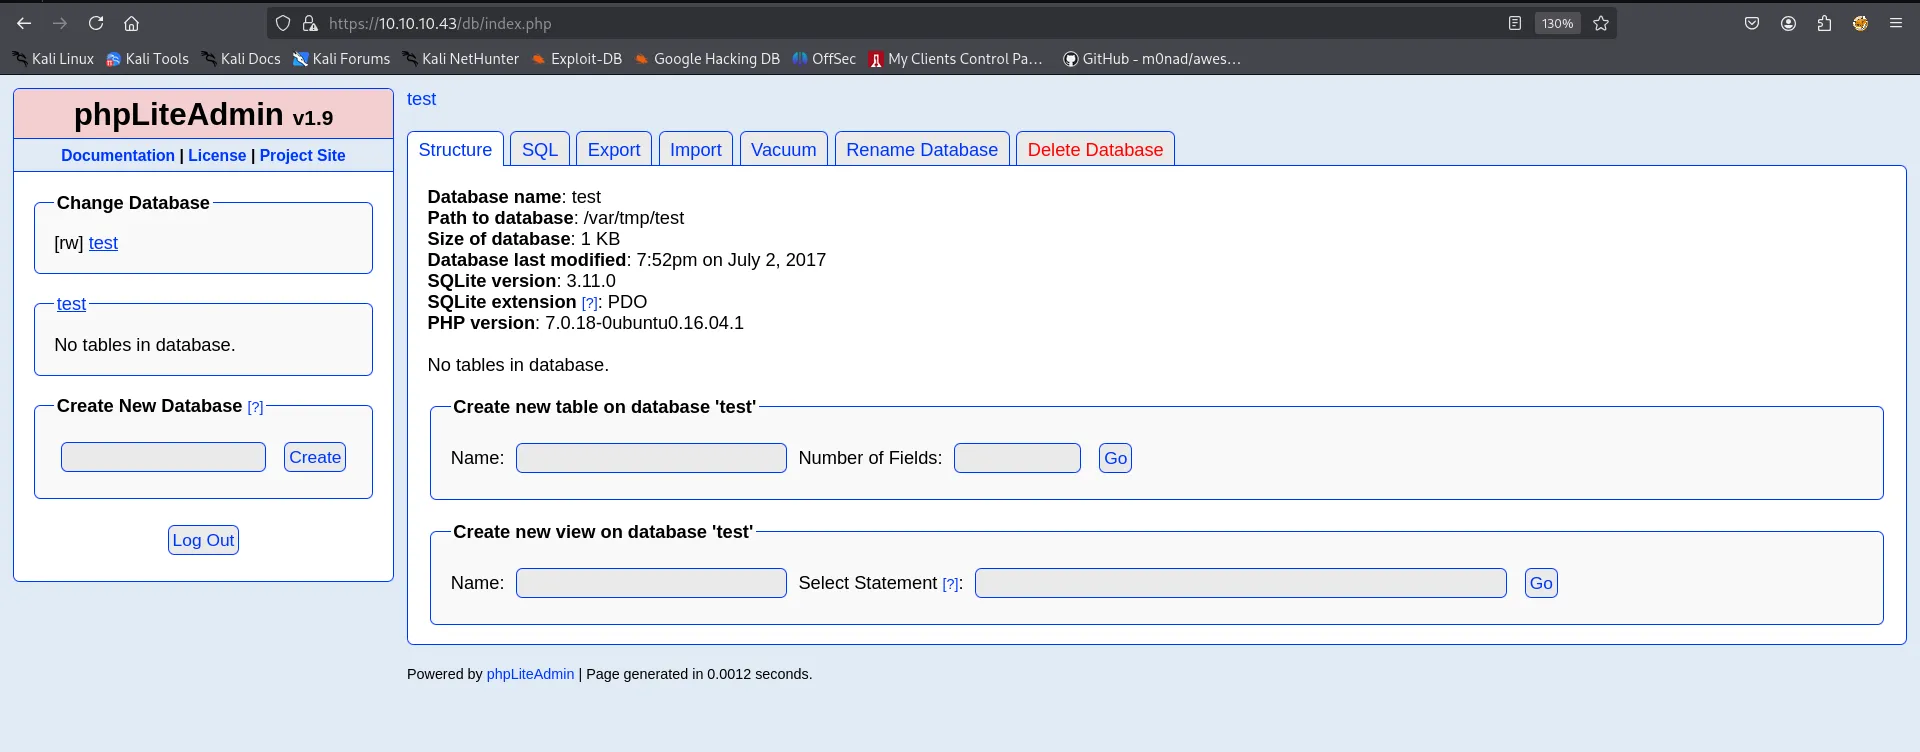View the site connection padlock details

(310, 23)
